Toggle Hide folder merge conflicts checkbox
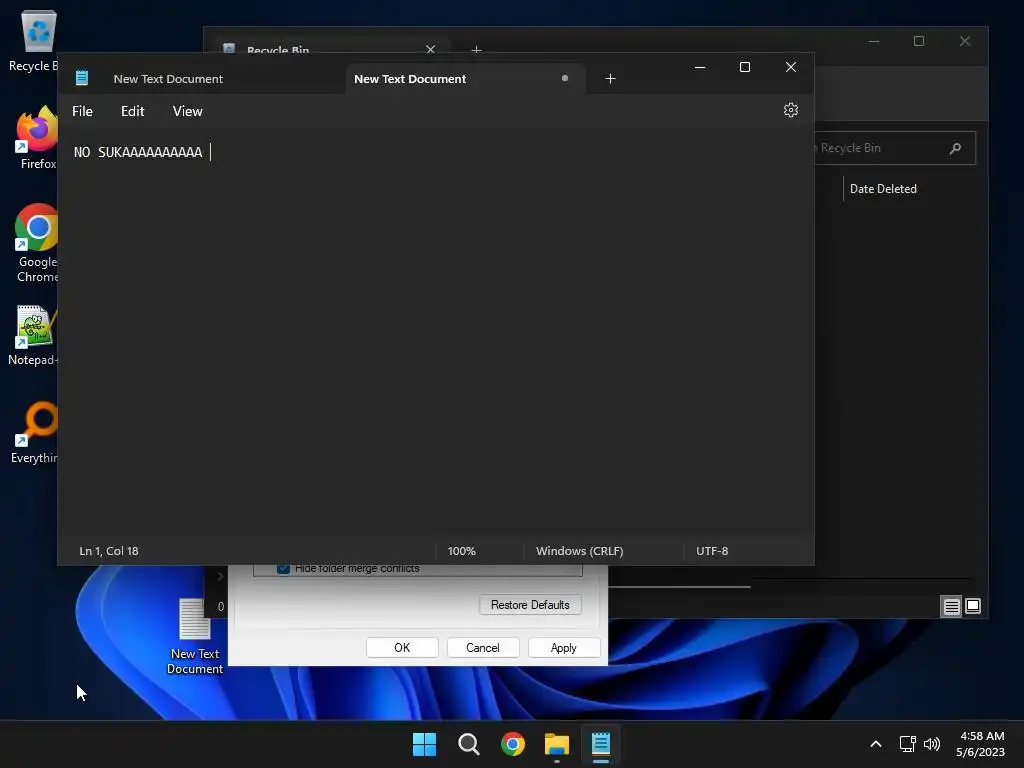 tap(283, 569)
